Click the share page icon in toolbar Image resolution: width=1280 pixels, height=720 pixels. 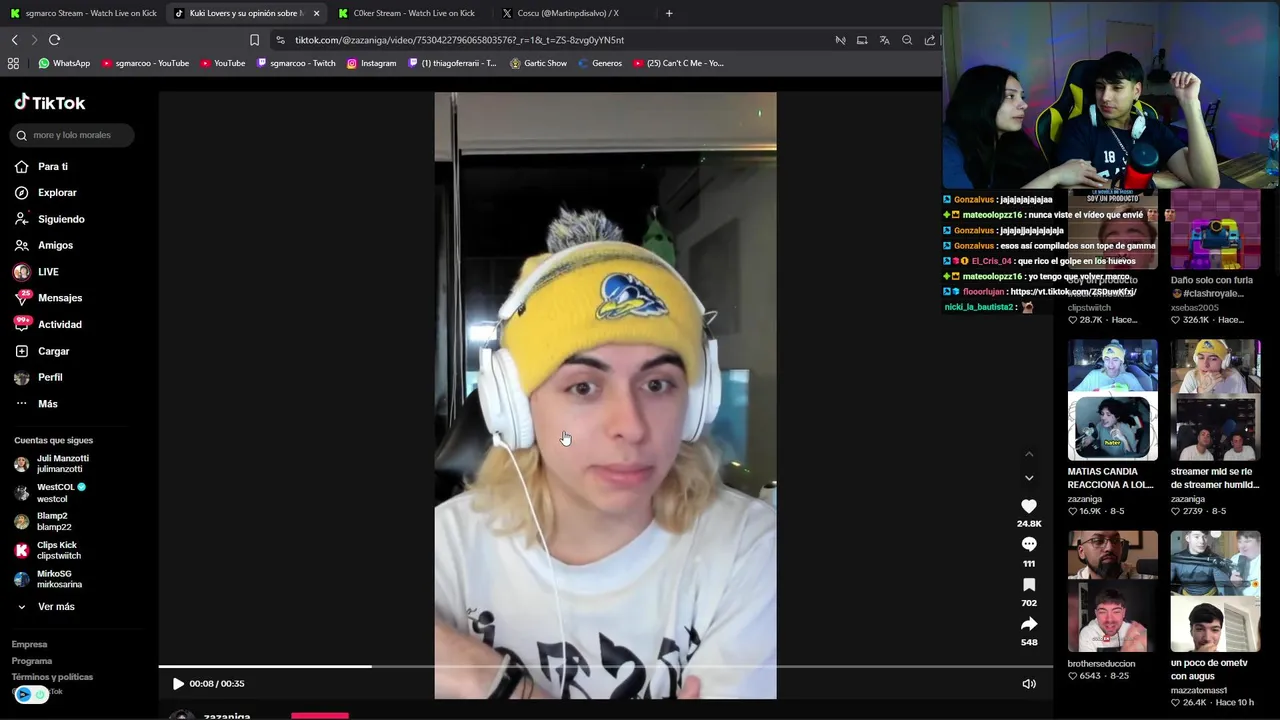(x=930, y=40)
